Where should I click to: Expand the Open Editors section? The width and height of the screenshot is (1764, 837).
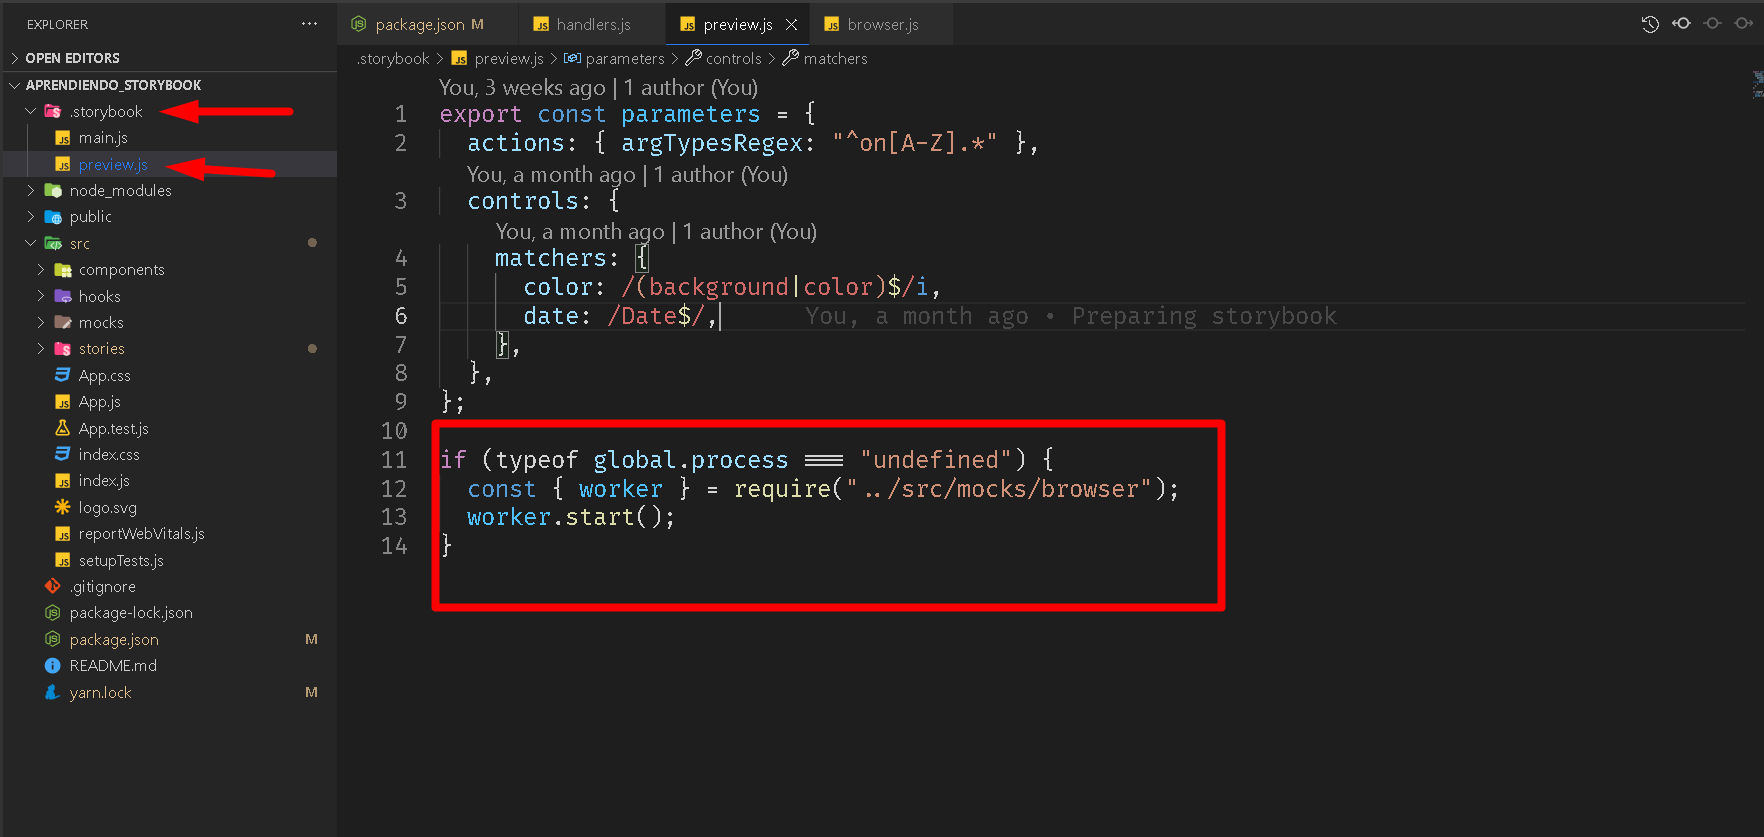coord(15,58)
